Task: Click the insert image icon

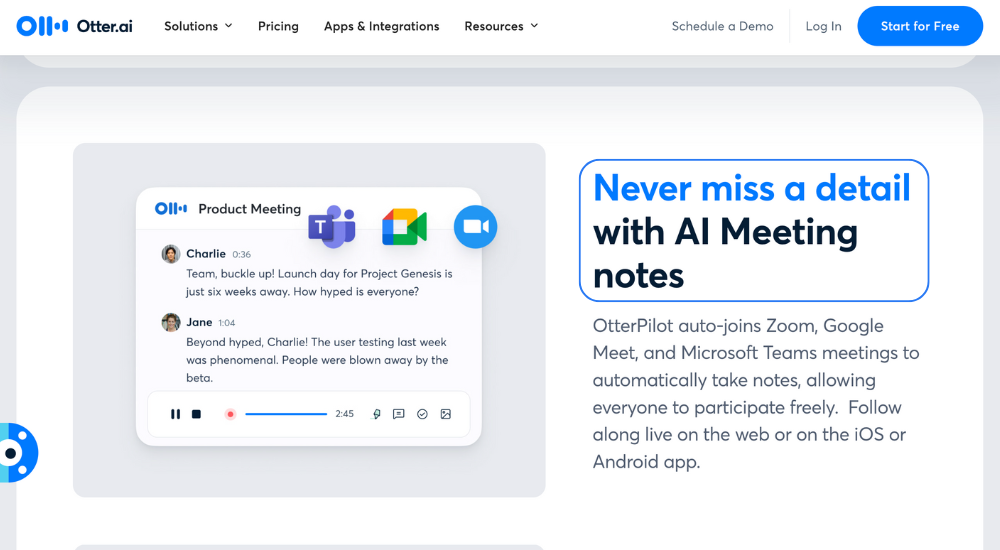Action: [x=446, y=414]
